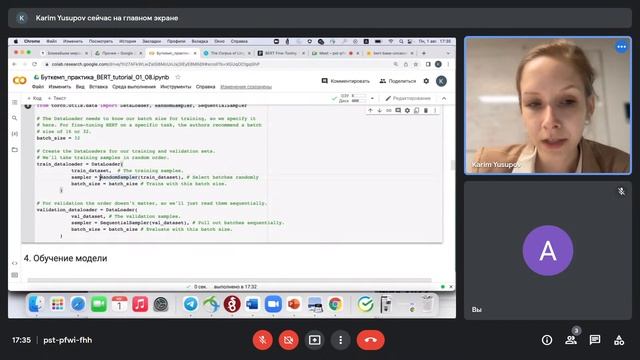Open the table of contents sidebar icon
This screenshot has width=640, height=360.
[x=15, y=102]
